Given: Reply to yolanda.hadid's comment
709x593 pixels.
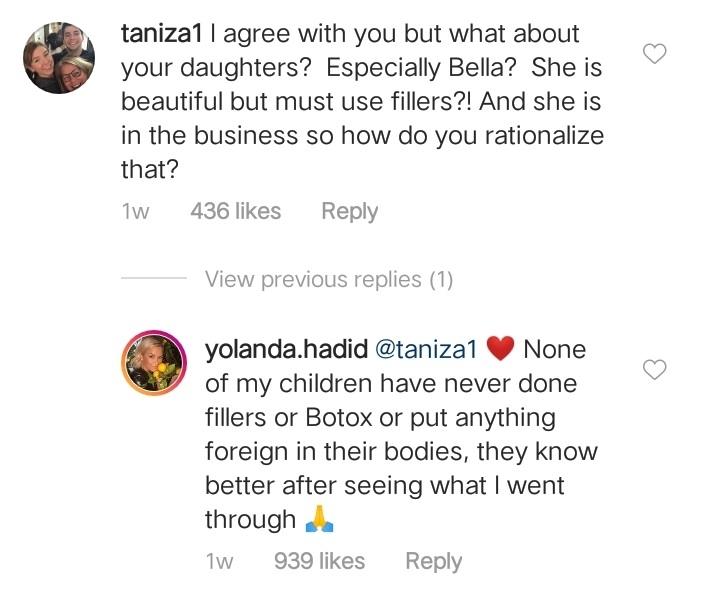Looking at the screenshot, I should (434, 561).
